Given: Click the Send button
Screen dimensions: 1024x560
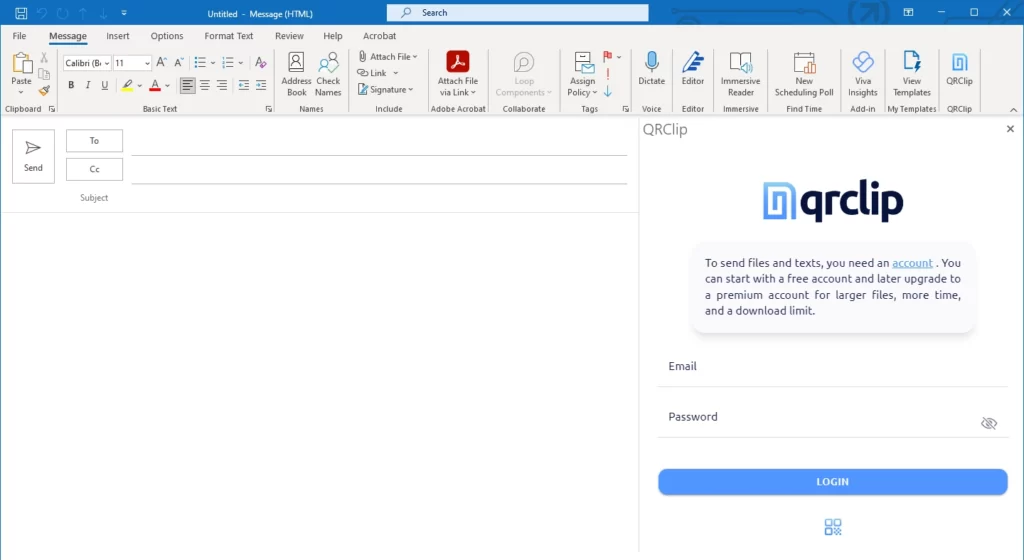Looking at the screenshot, I should [x=33, y=156].
